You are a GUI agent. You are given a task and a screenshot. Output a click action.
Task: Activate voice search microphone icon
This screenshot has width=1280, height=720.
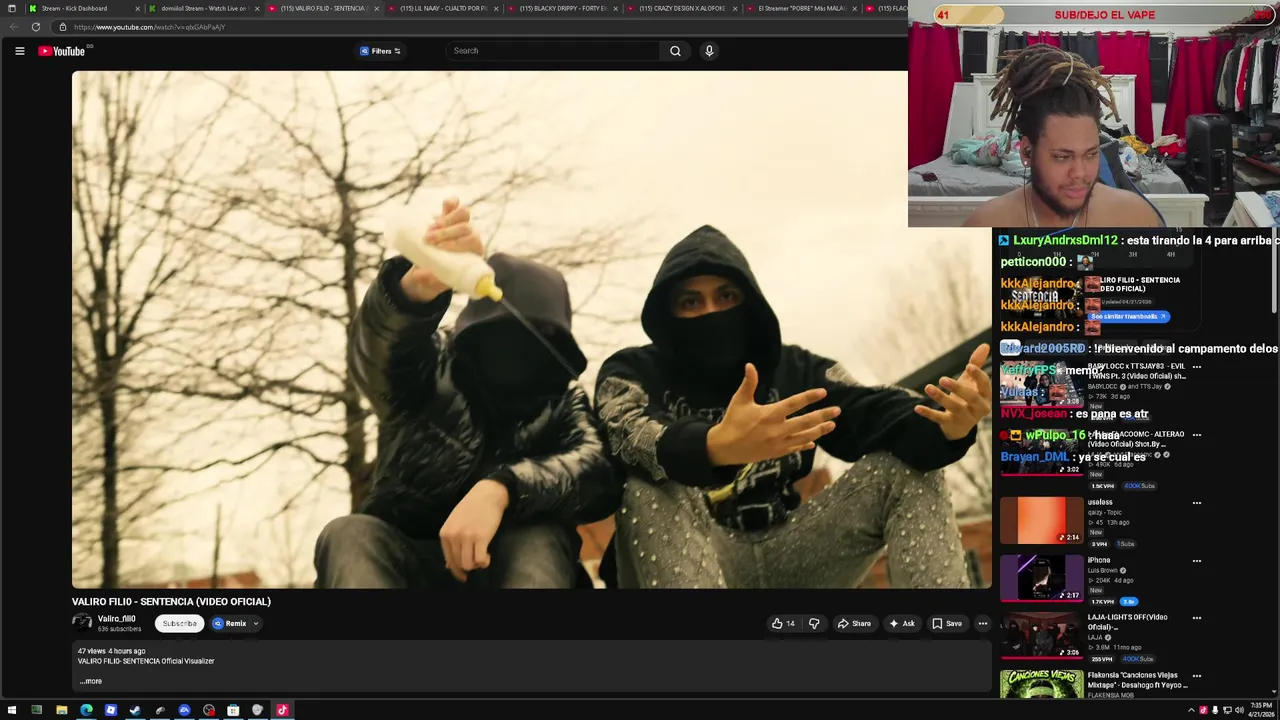coord(709,51)
